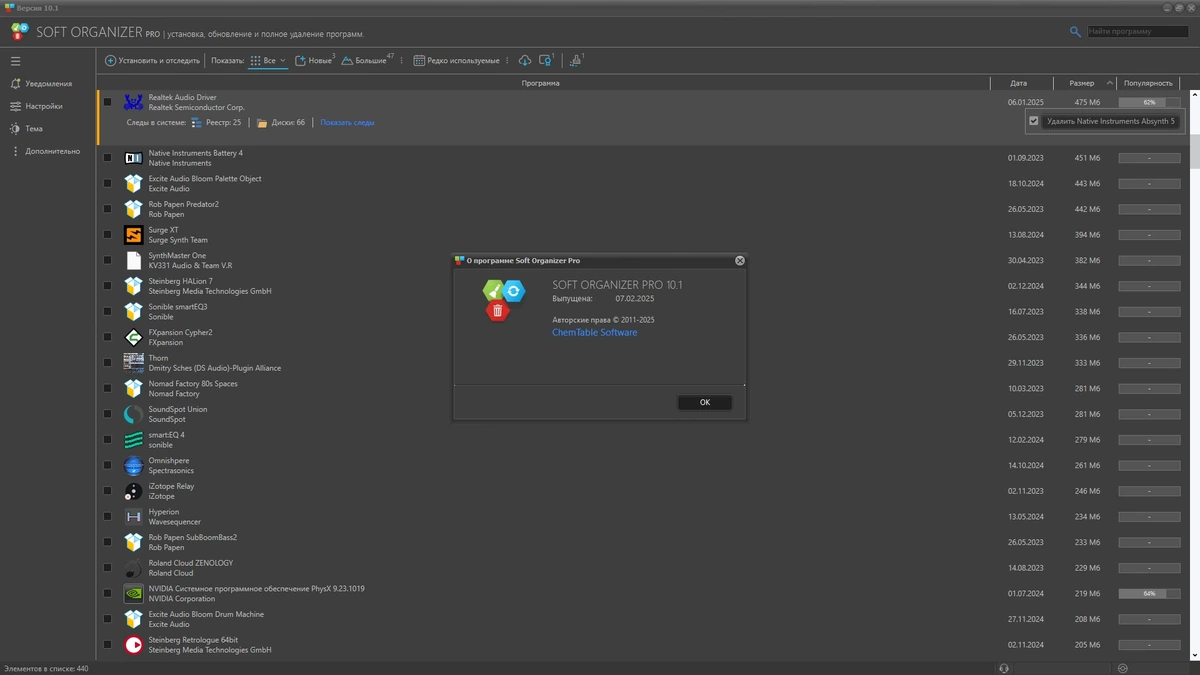Tick the Steinberg HALion 7 checkbox

point(108,286)
